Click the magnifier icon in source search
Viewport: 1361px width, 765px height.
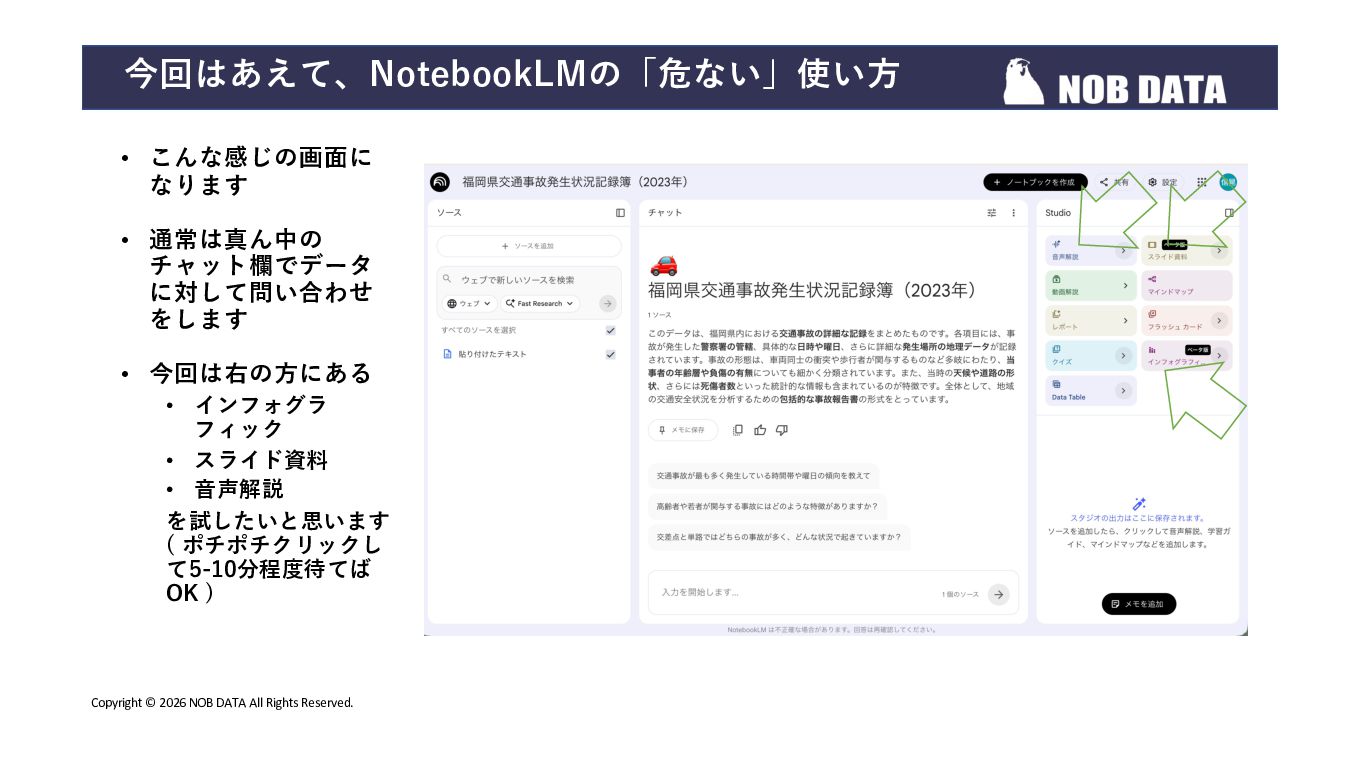[447, 279]
